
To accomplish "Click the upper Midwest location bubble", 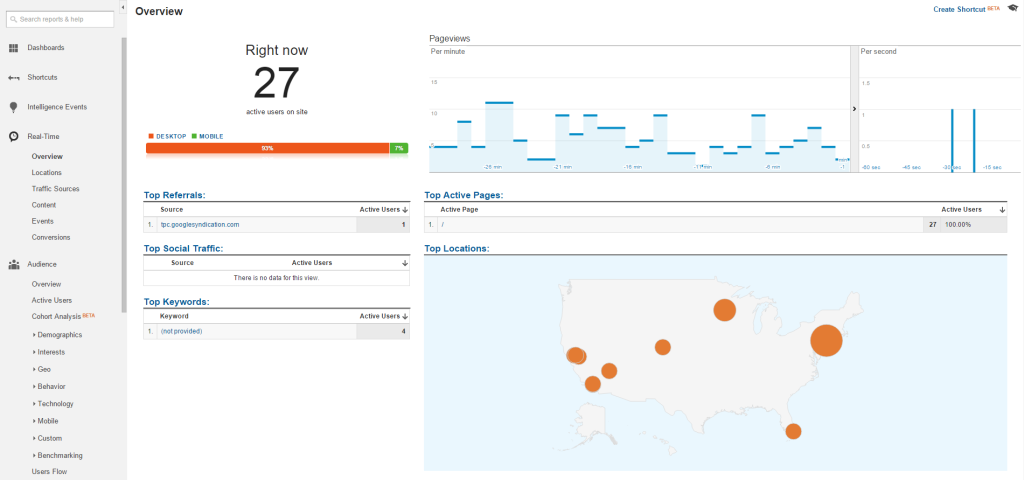I will pyautogui.click(x=724, y=310).
